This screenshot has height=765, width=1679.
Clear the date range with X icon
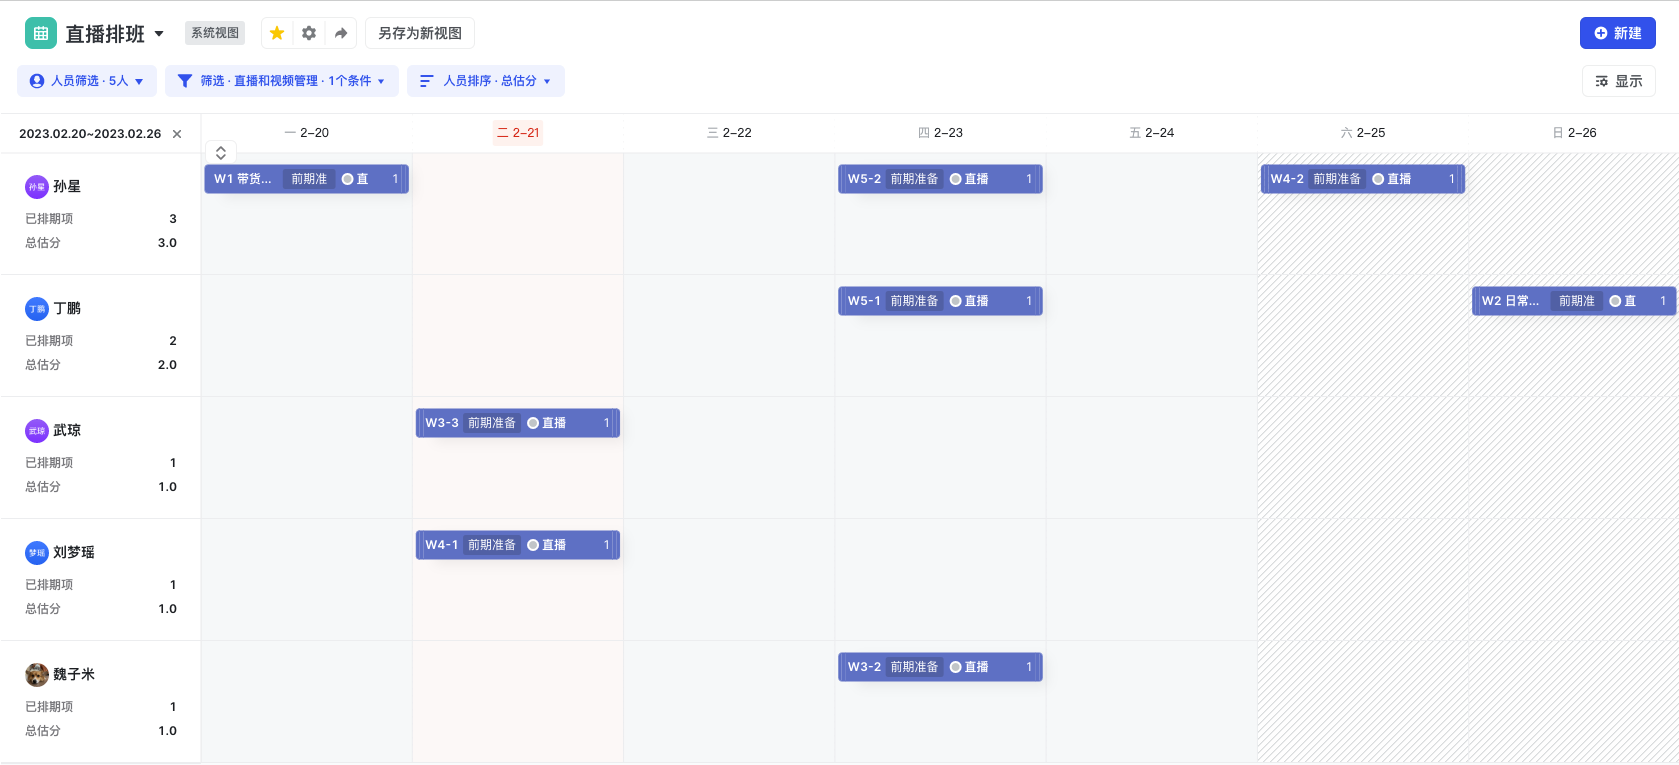[177, 134]
